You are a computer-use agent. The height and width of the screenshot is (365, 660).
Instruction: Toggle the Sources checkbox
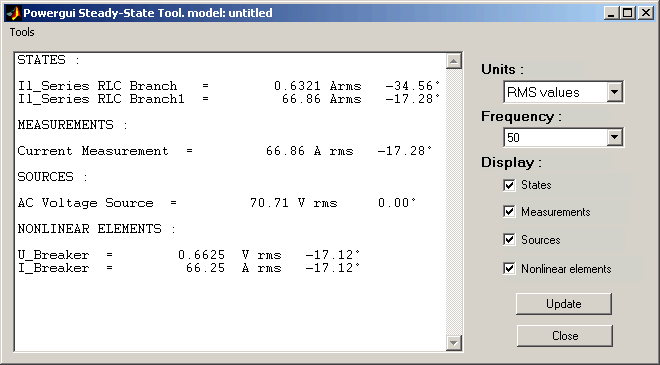509,240
